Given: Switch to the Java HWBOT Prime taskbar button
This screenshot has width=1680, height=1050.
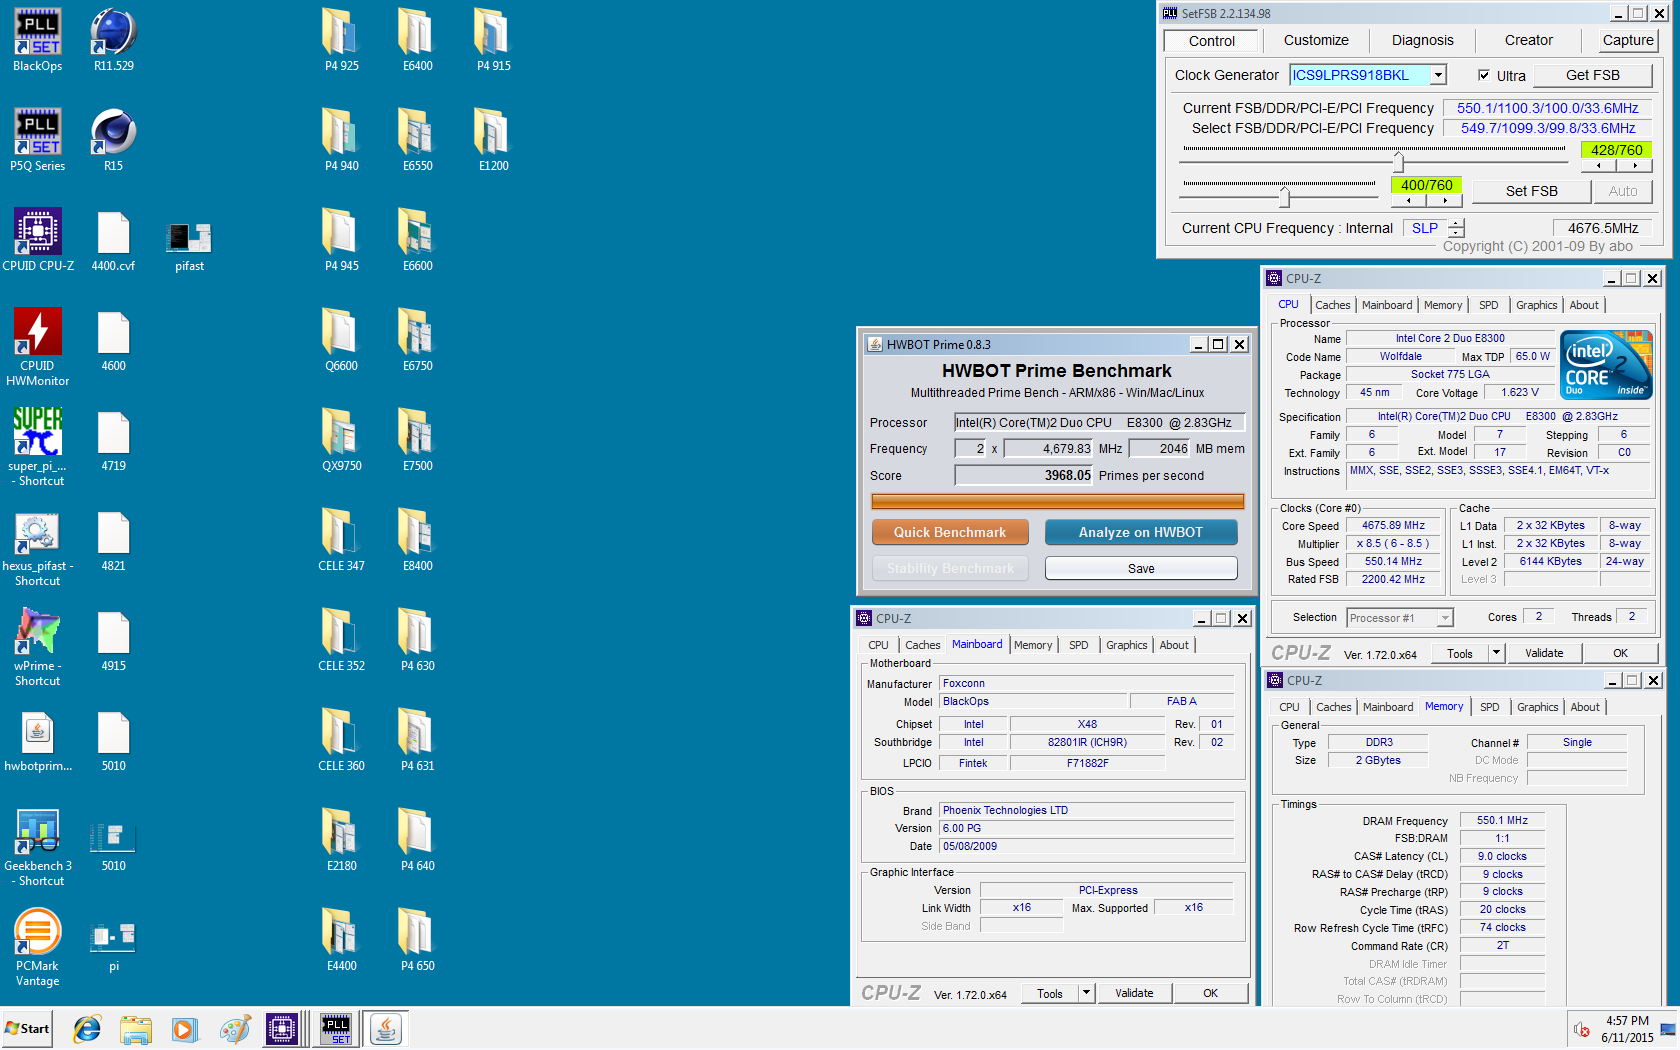Looking at the screenshot, I should (386, 1029).
